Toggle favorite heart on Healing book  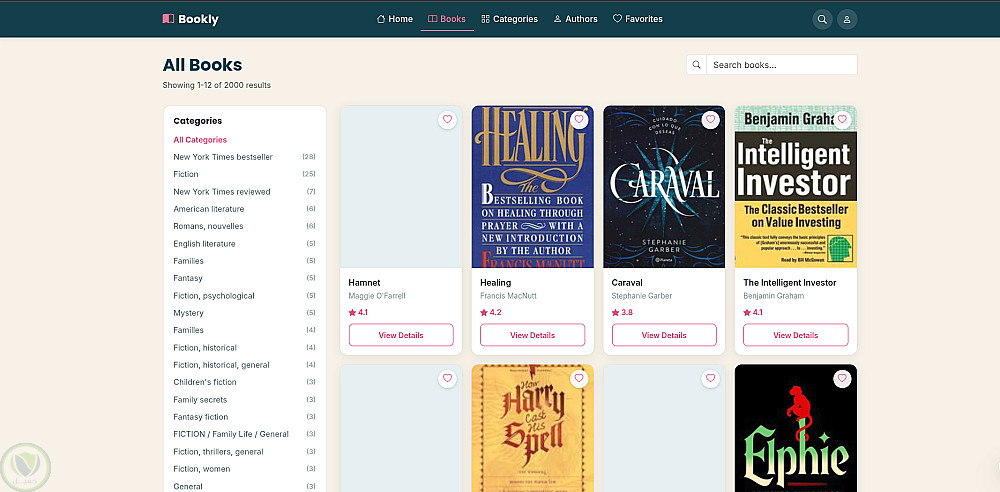[x=578, y=119]
